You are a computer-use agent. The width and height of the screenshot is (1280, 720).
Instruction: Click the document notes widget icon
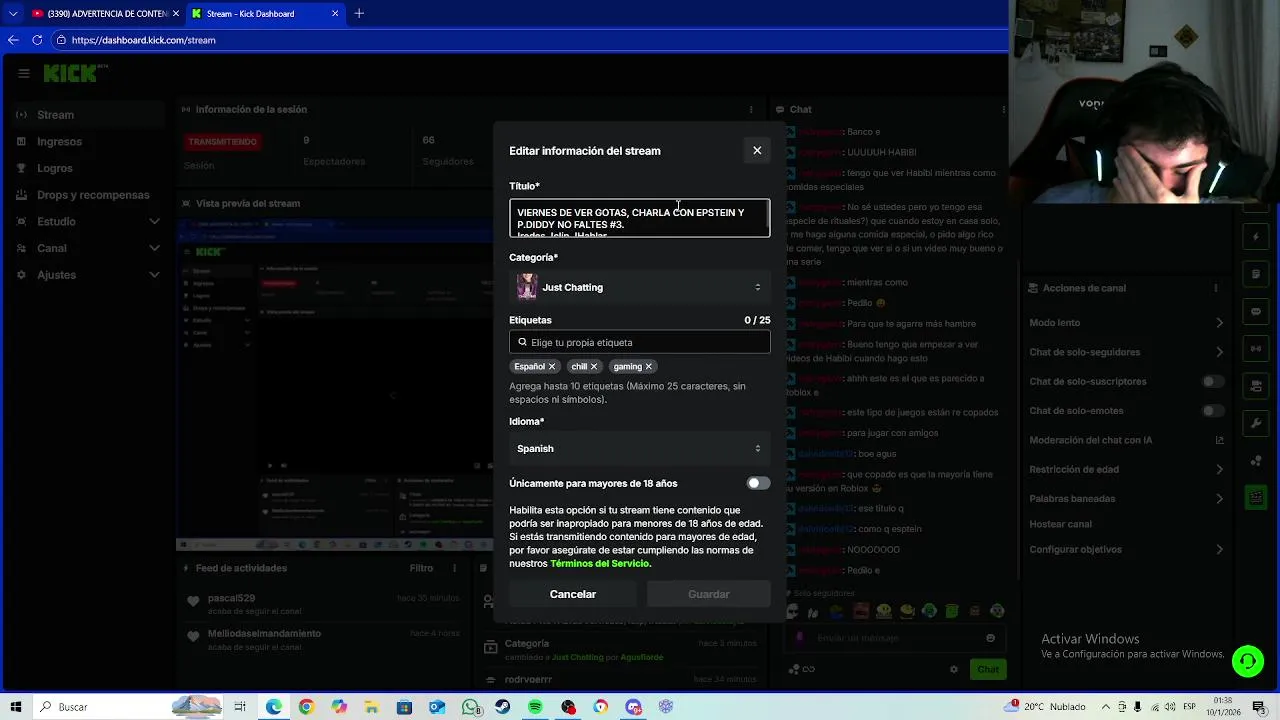[x=1256, y=274]
